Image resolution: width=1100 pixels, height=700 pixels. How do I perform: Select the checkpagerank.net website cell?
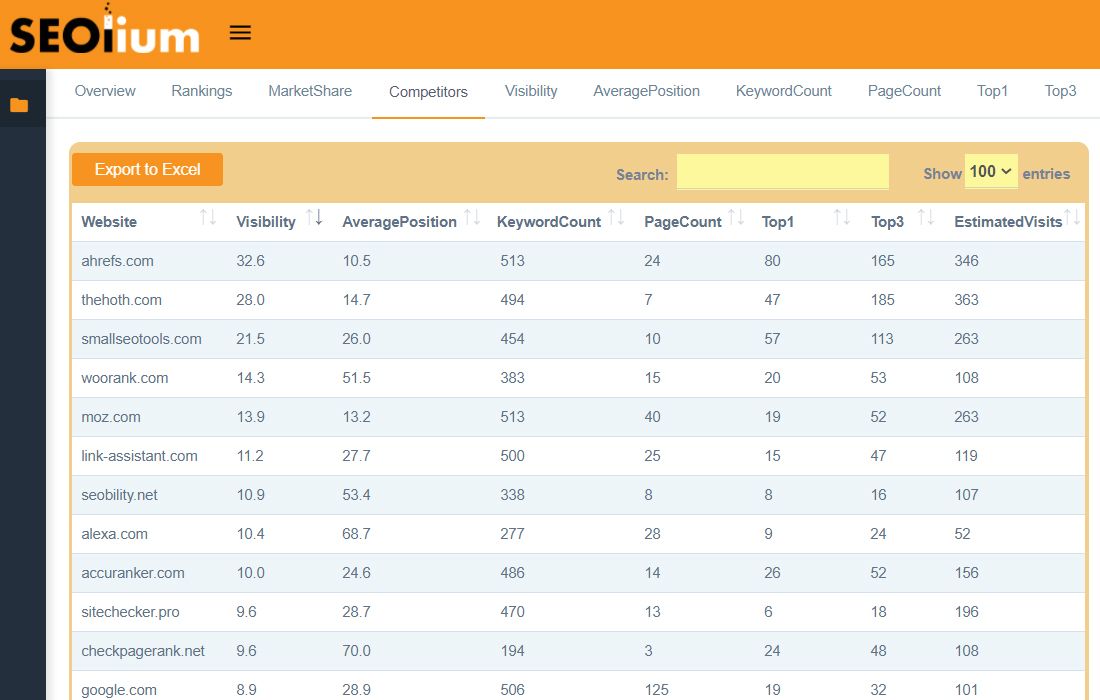(x=143, y=651)
